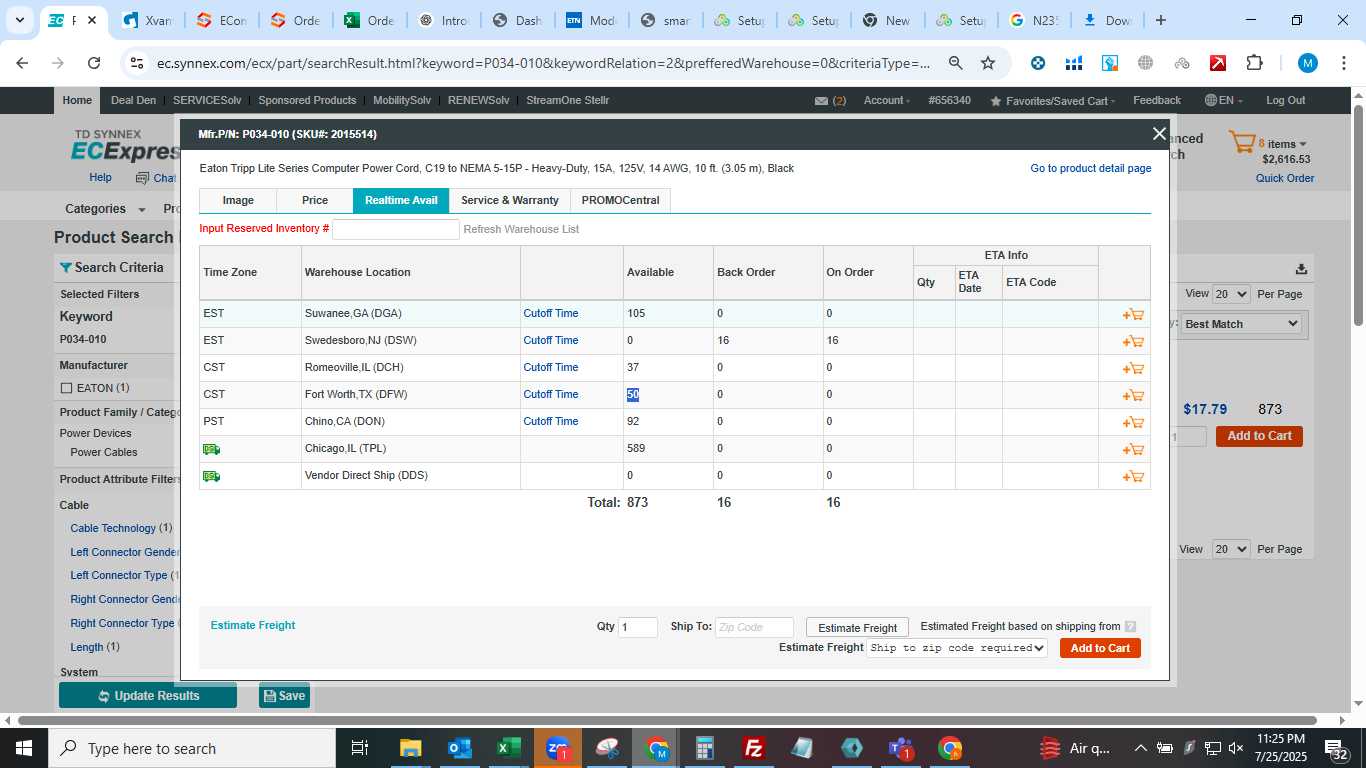Click the browser reload button
This screenshot has width=1366, height=768.
point(94,63)
